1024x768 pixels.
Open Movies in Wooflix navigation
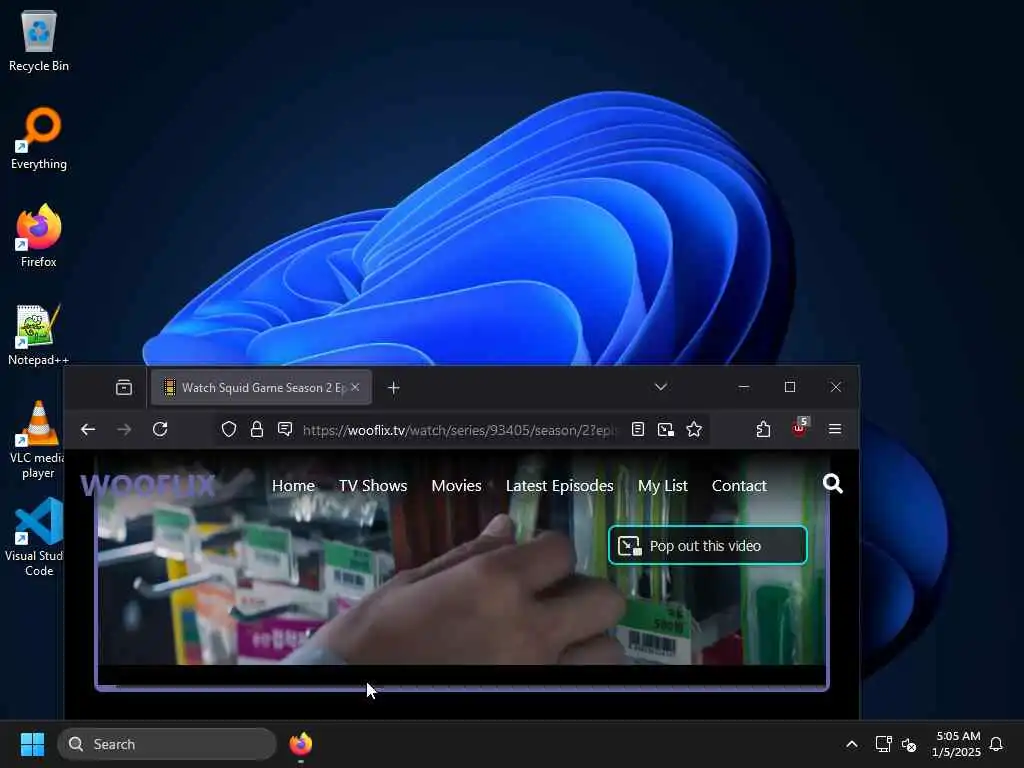(x=456, y=486)
